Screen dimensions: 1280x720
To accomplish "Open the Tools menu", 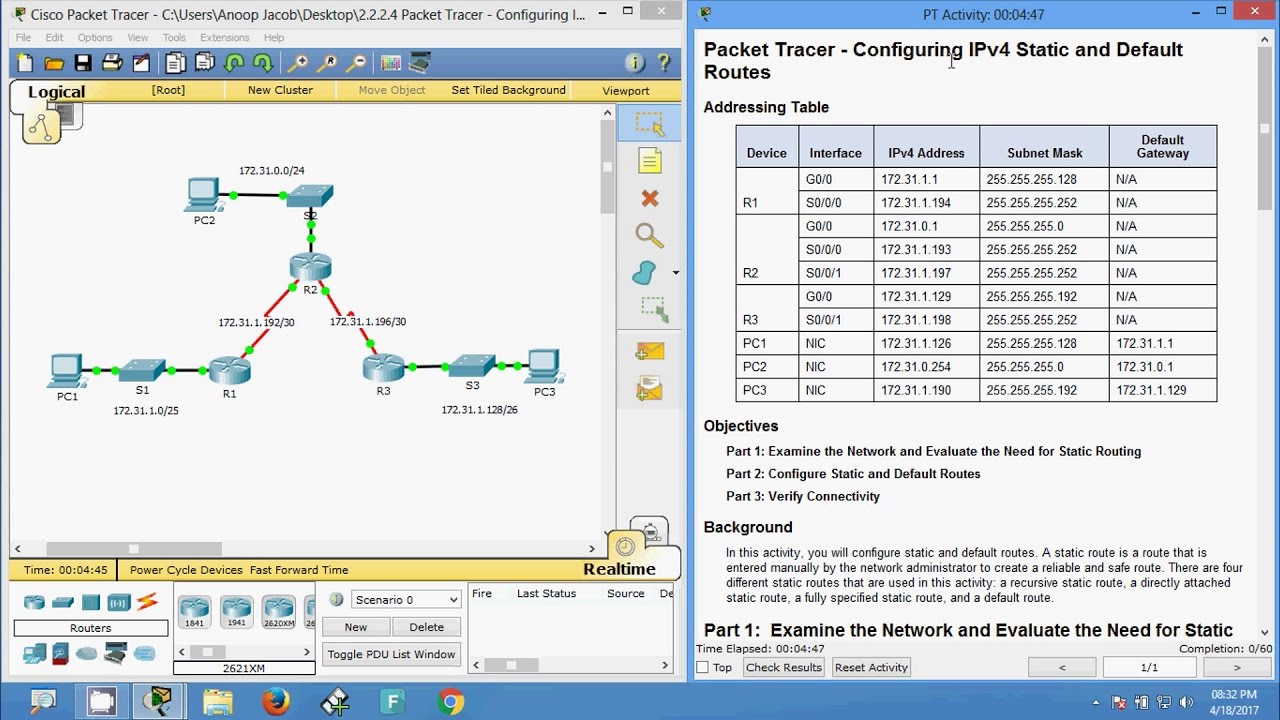I will pyautogui.click(x=174, y=38).
